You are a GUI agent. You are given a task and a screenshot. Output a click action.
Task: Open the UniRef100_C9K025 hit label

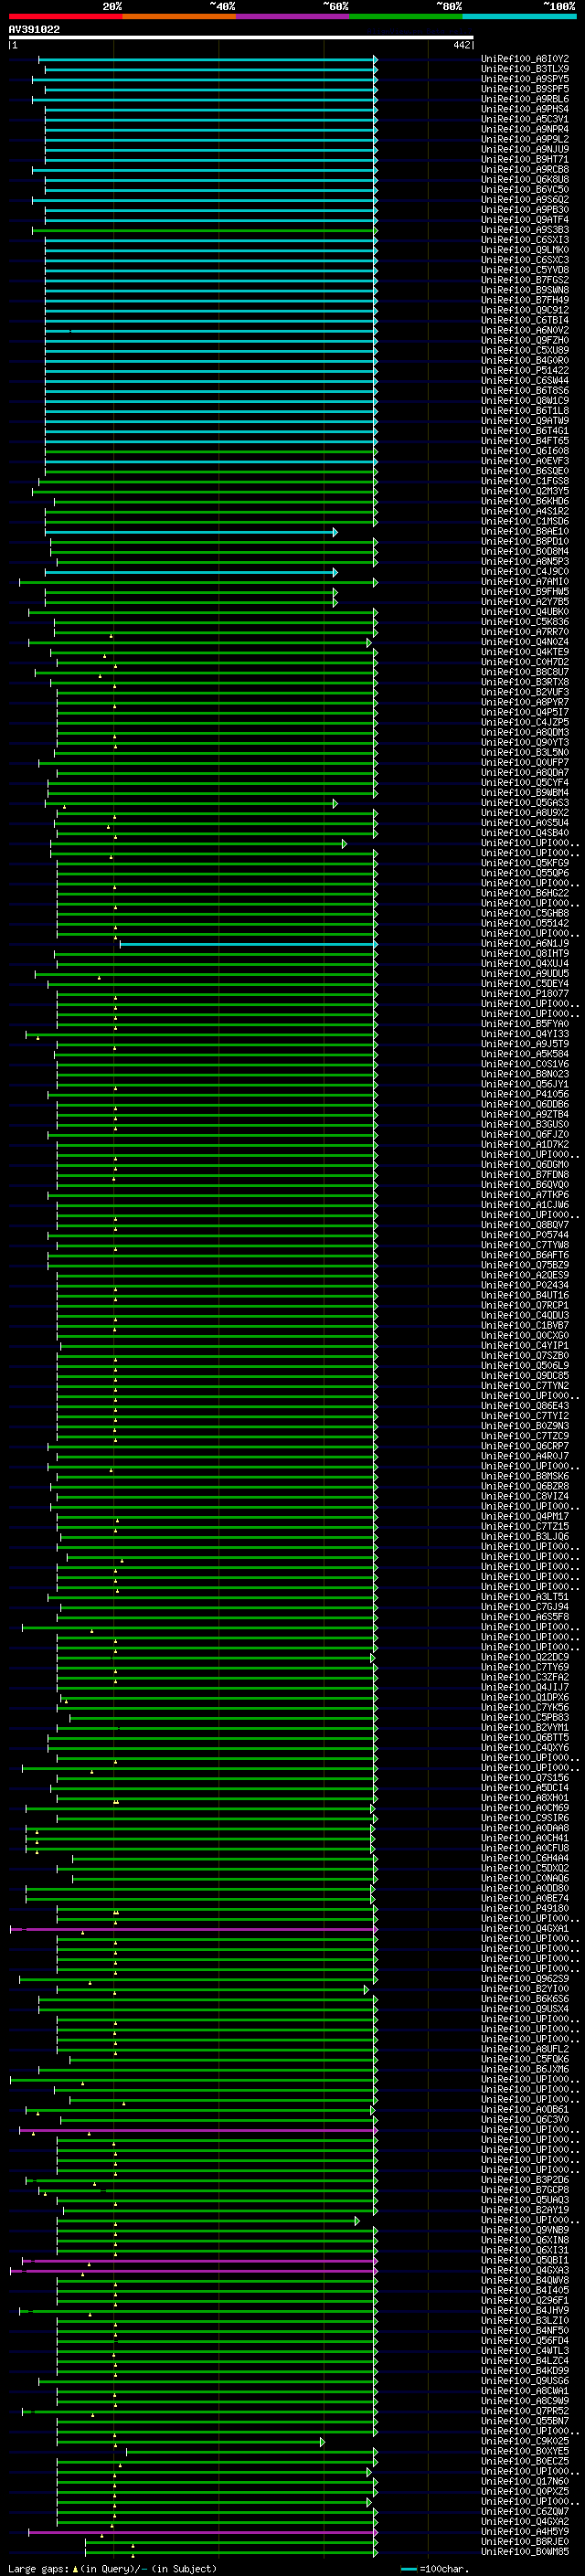(525, 2441)
